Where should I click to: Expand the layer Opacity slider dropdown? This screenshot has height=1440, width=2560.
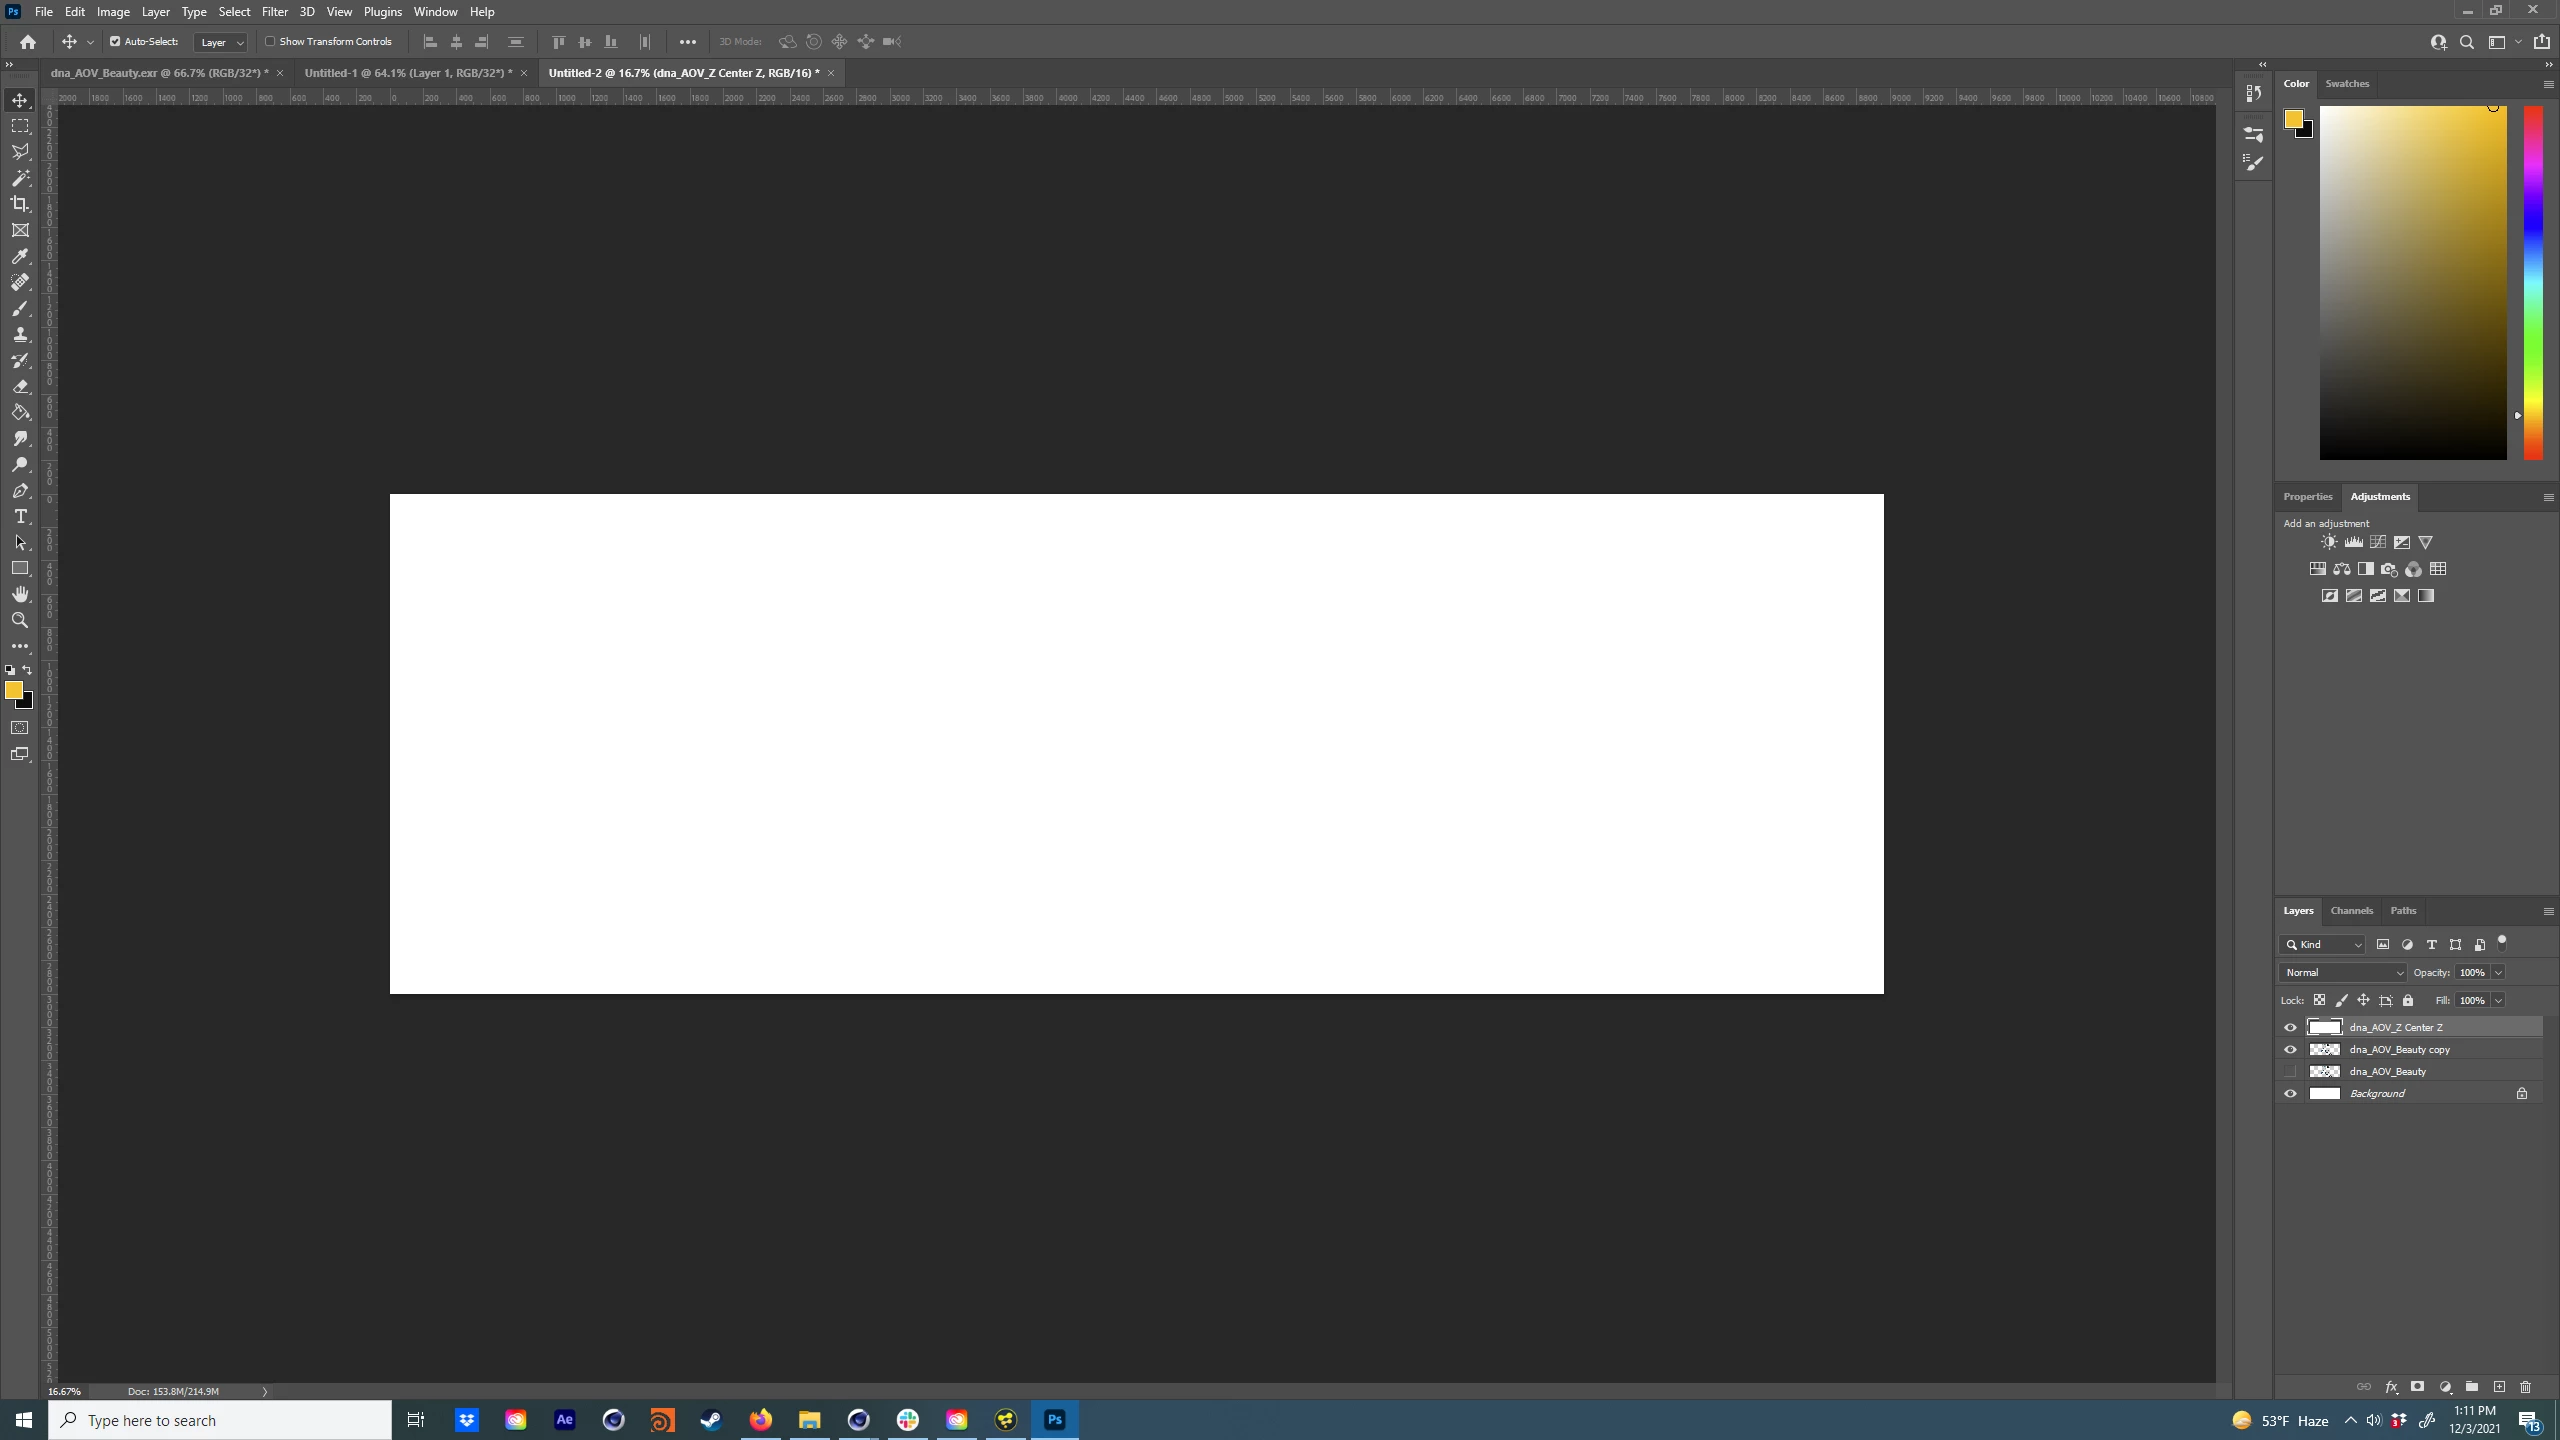click(x=2498, y=973)
